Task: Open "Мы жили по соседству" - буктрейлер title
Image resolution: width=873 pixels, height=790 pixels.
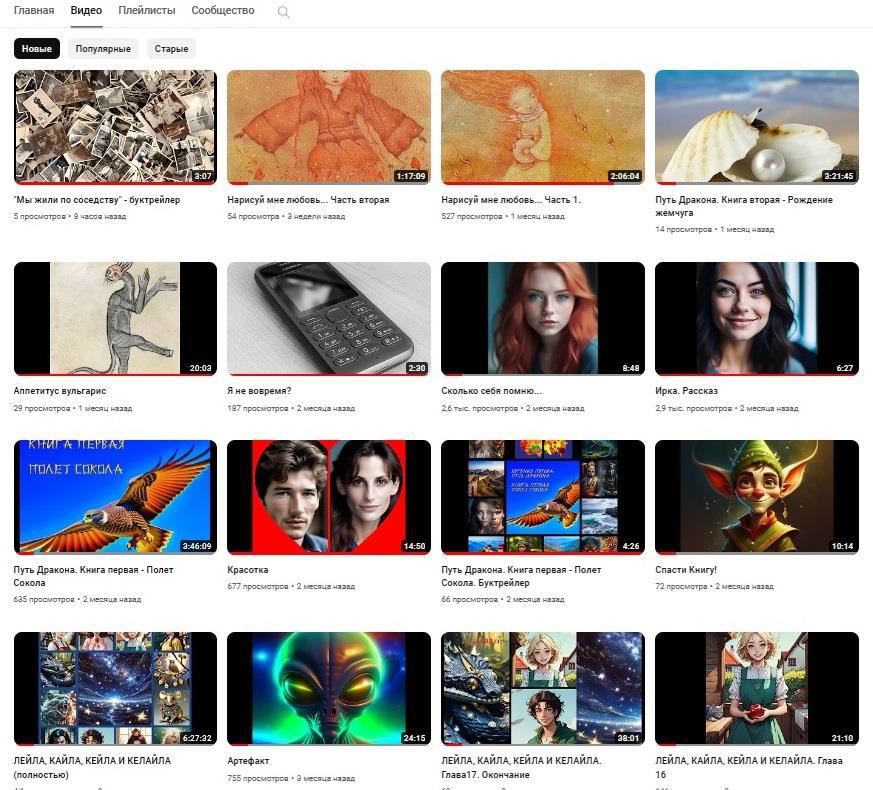Action: (x=97, y=199)
